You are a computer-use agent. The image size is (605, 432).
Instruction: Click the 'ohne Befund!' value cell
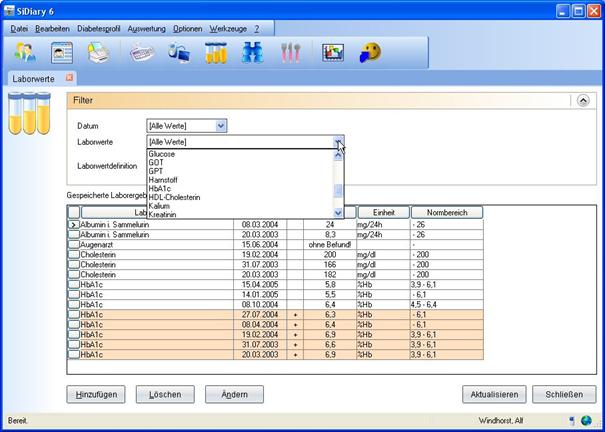[330, 245]
